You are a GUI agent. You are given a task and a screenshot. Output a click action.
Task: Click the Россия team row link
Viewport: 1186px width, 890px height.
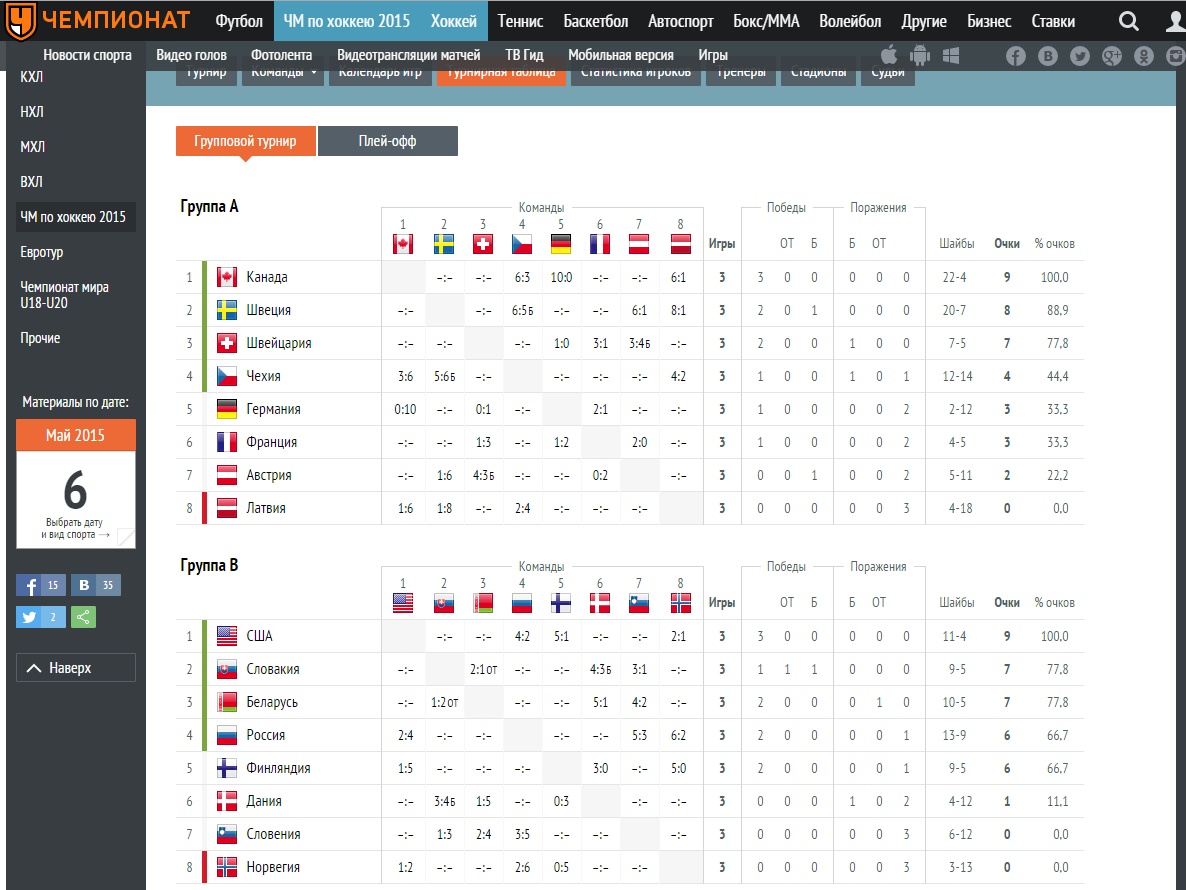[265, 735]
